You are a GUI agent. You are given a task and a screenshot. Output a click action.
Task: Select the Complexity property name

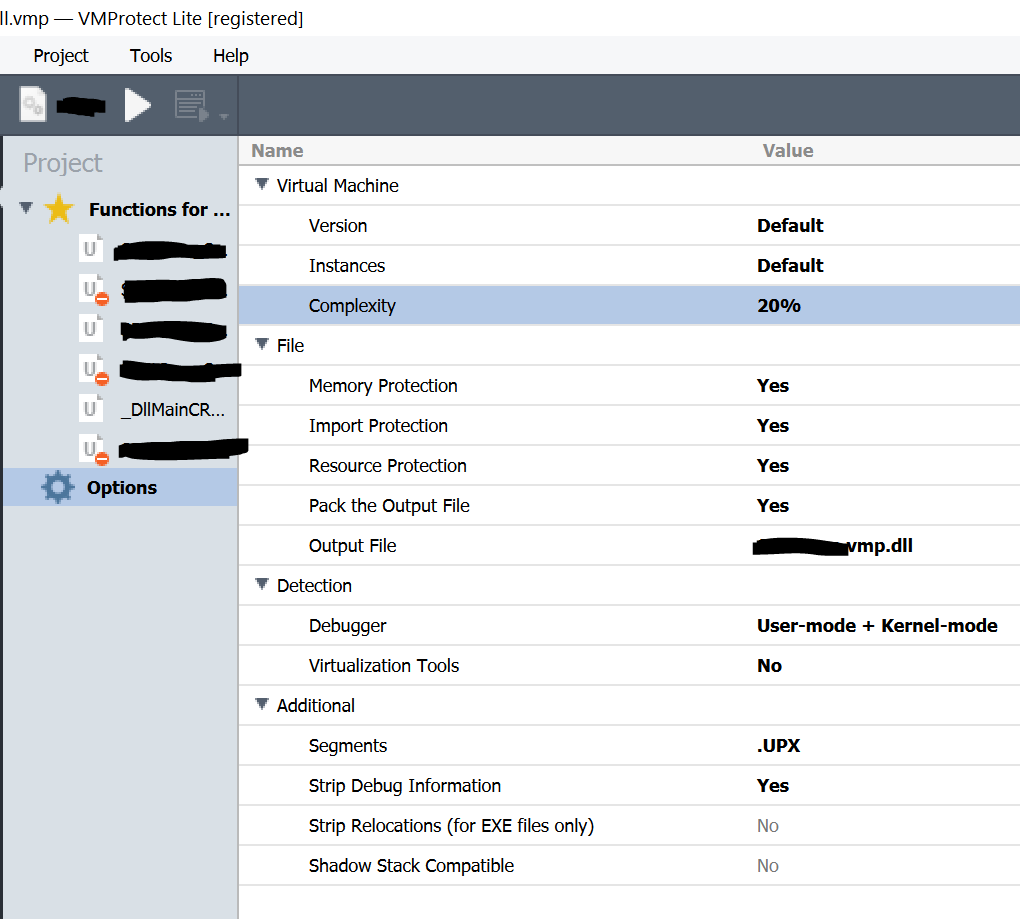coord(352,306)
